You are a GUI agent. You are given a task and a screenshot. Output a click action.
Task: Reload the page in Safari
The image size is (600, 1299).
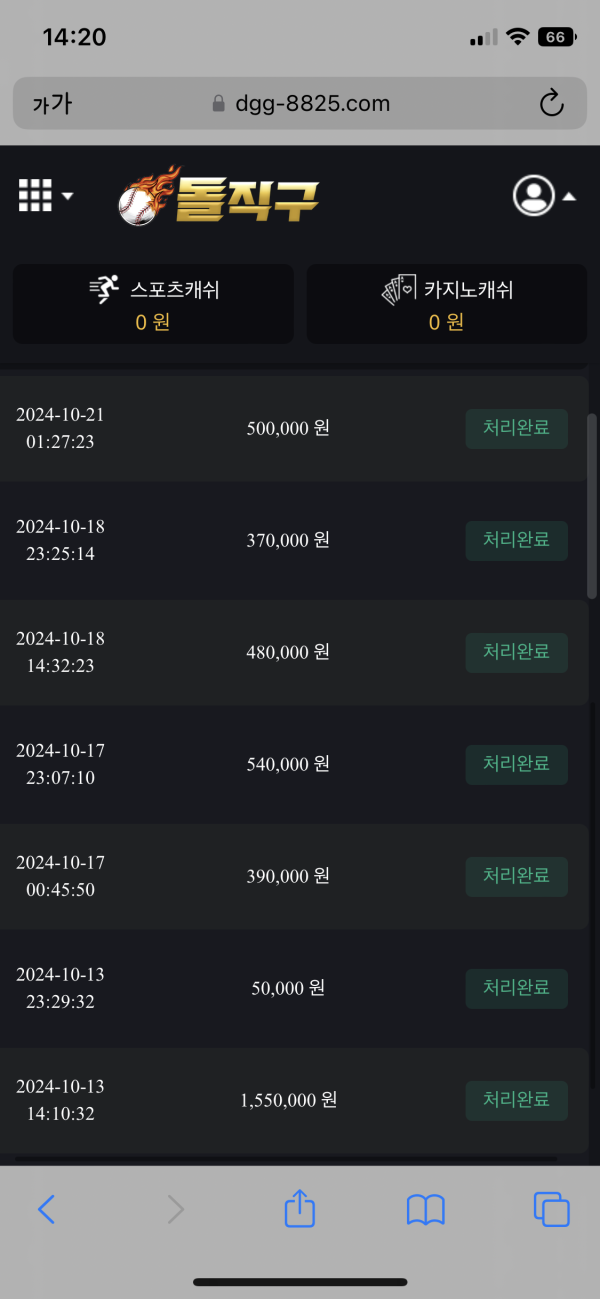tap(551, 103)
